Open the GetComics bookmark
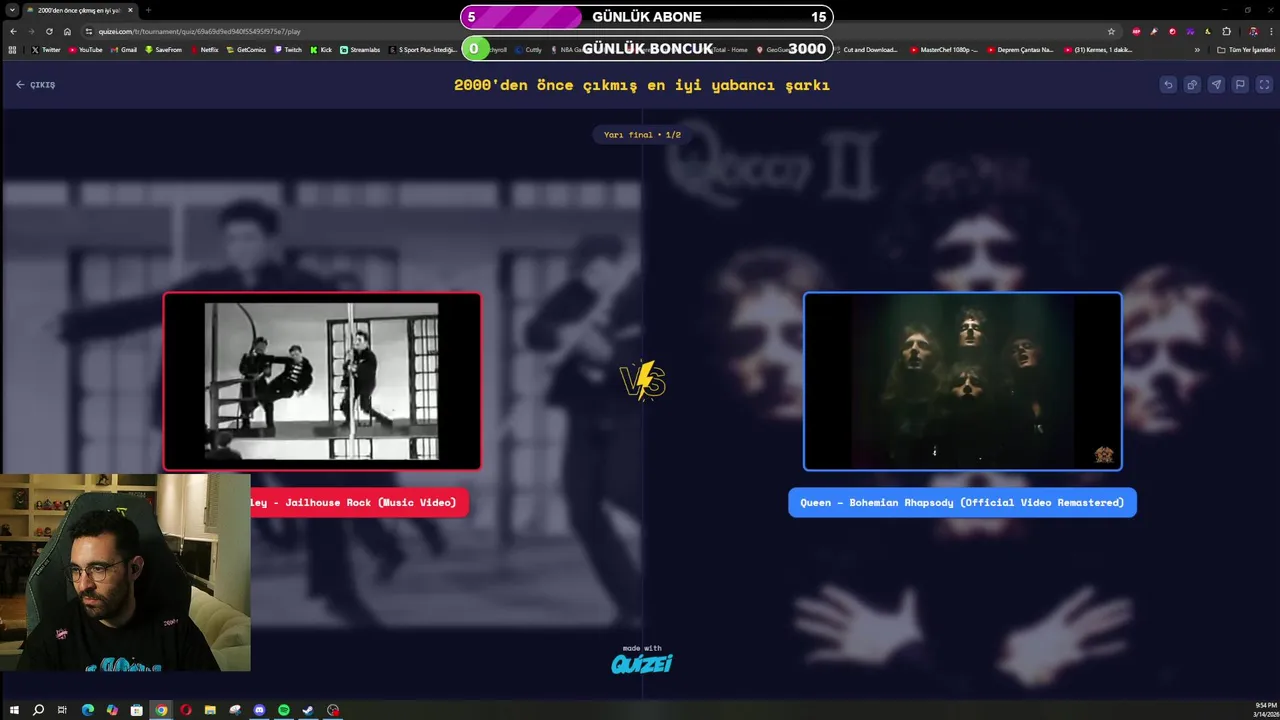The width and height of the screenshot is (1280, 720). [x=247, y=49]
